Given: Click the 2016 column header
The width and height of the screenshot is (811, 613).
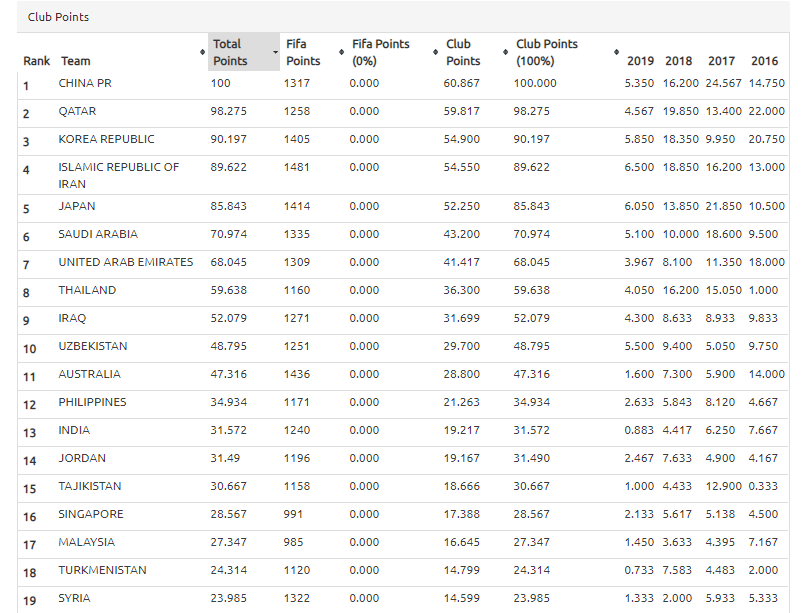Looking at the screenshot, I should pos(764,61).
